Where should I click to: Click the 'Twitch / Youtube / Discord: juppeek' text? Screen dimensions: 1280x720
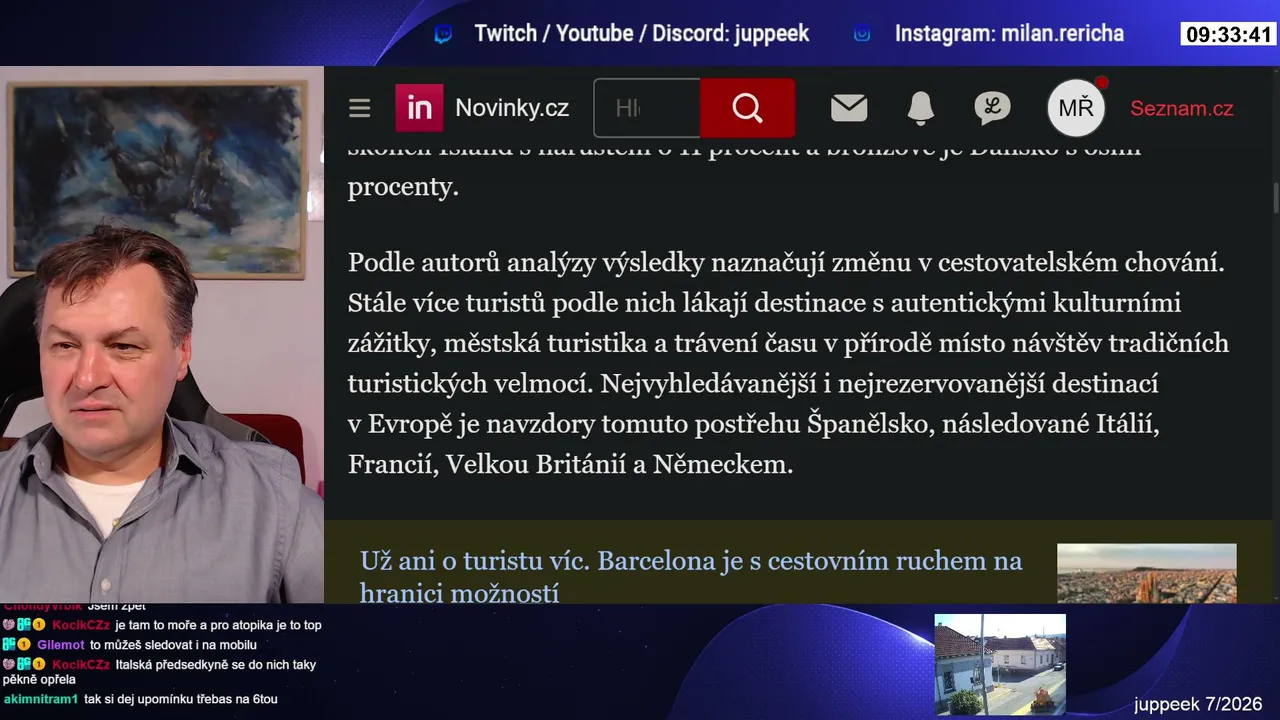click(642, 34)
